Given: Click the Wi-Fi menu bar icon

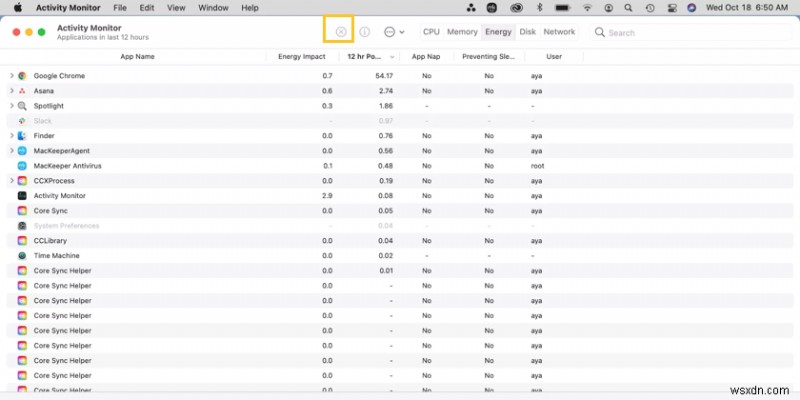Looking at the screenshot, I should pos(588,8).
